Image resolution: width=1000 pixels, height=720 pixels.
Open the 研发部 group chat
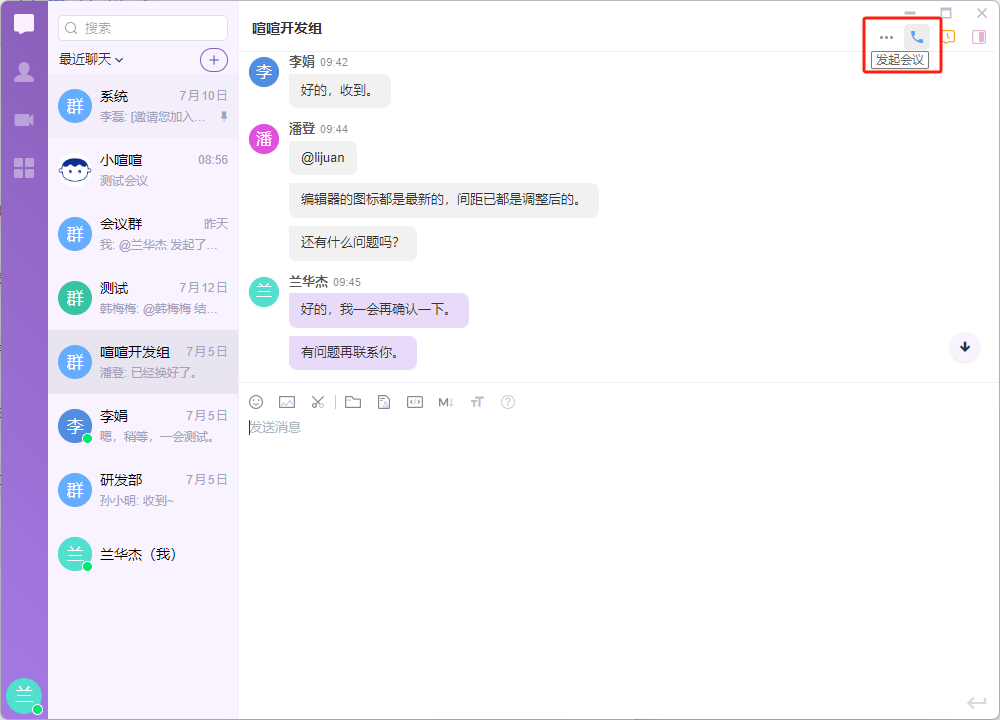pos(143,490)
